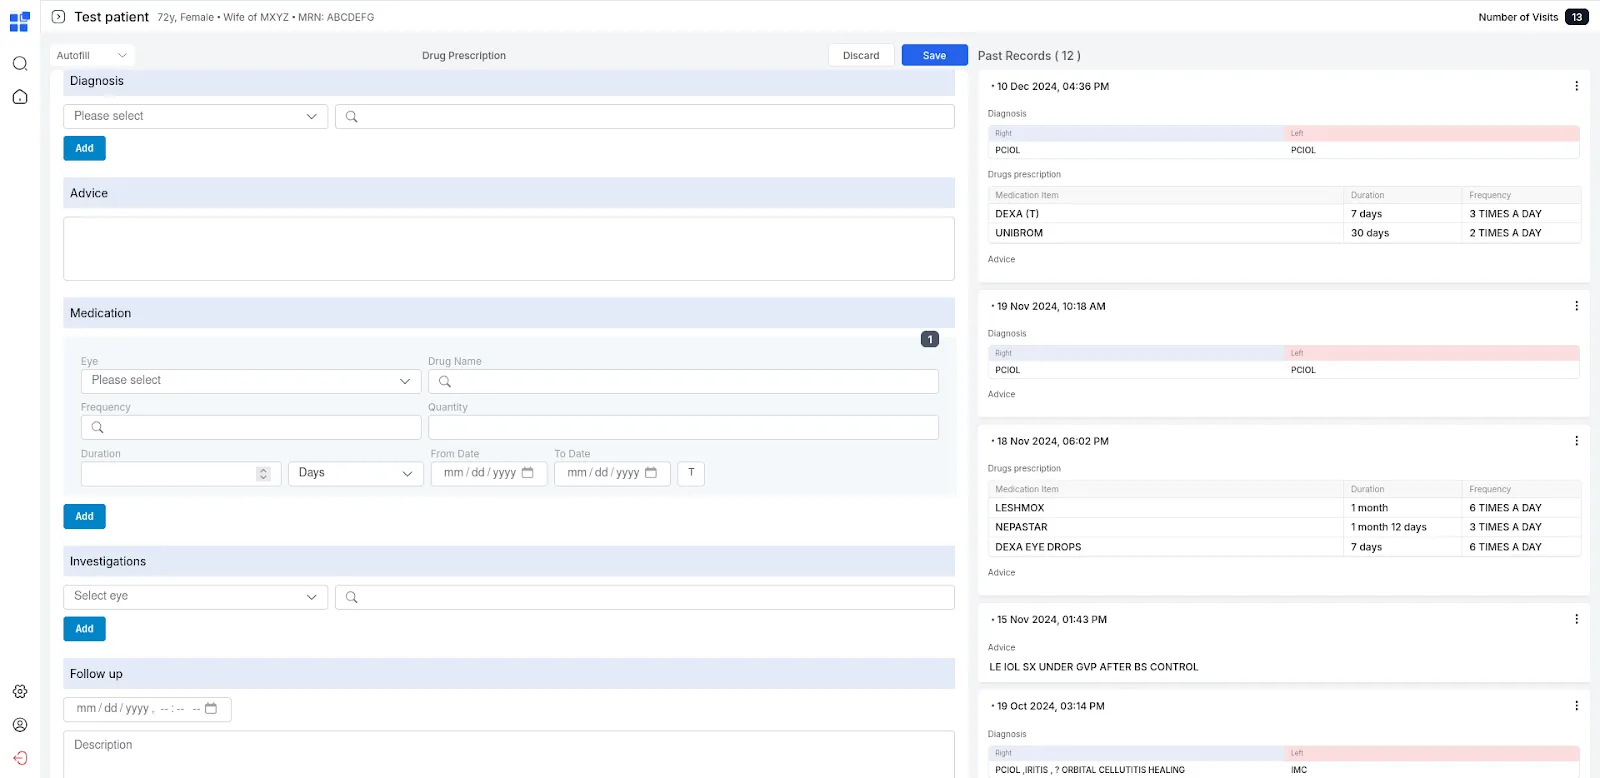
Task: Expand patient details arrow beside Test patient
Action: 58,17
